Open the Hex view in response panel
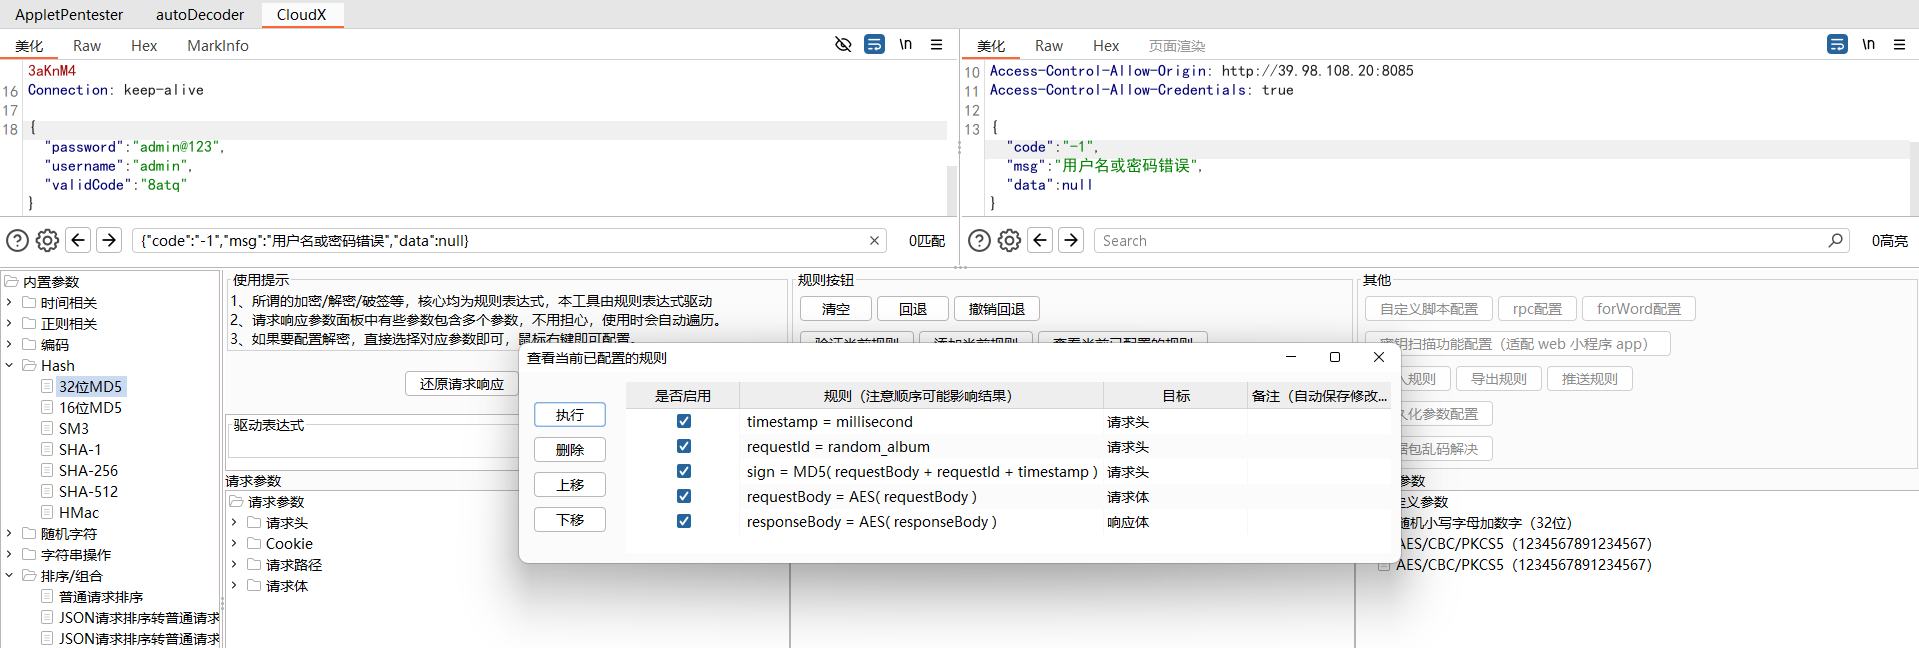This screenshot has width=1919, height=648. (x=1105, y=46)
